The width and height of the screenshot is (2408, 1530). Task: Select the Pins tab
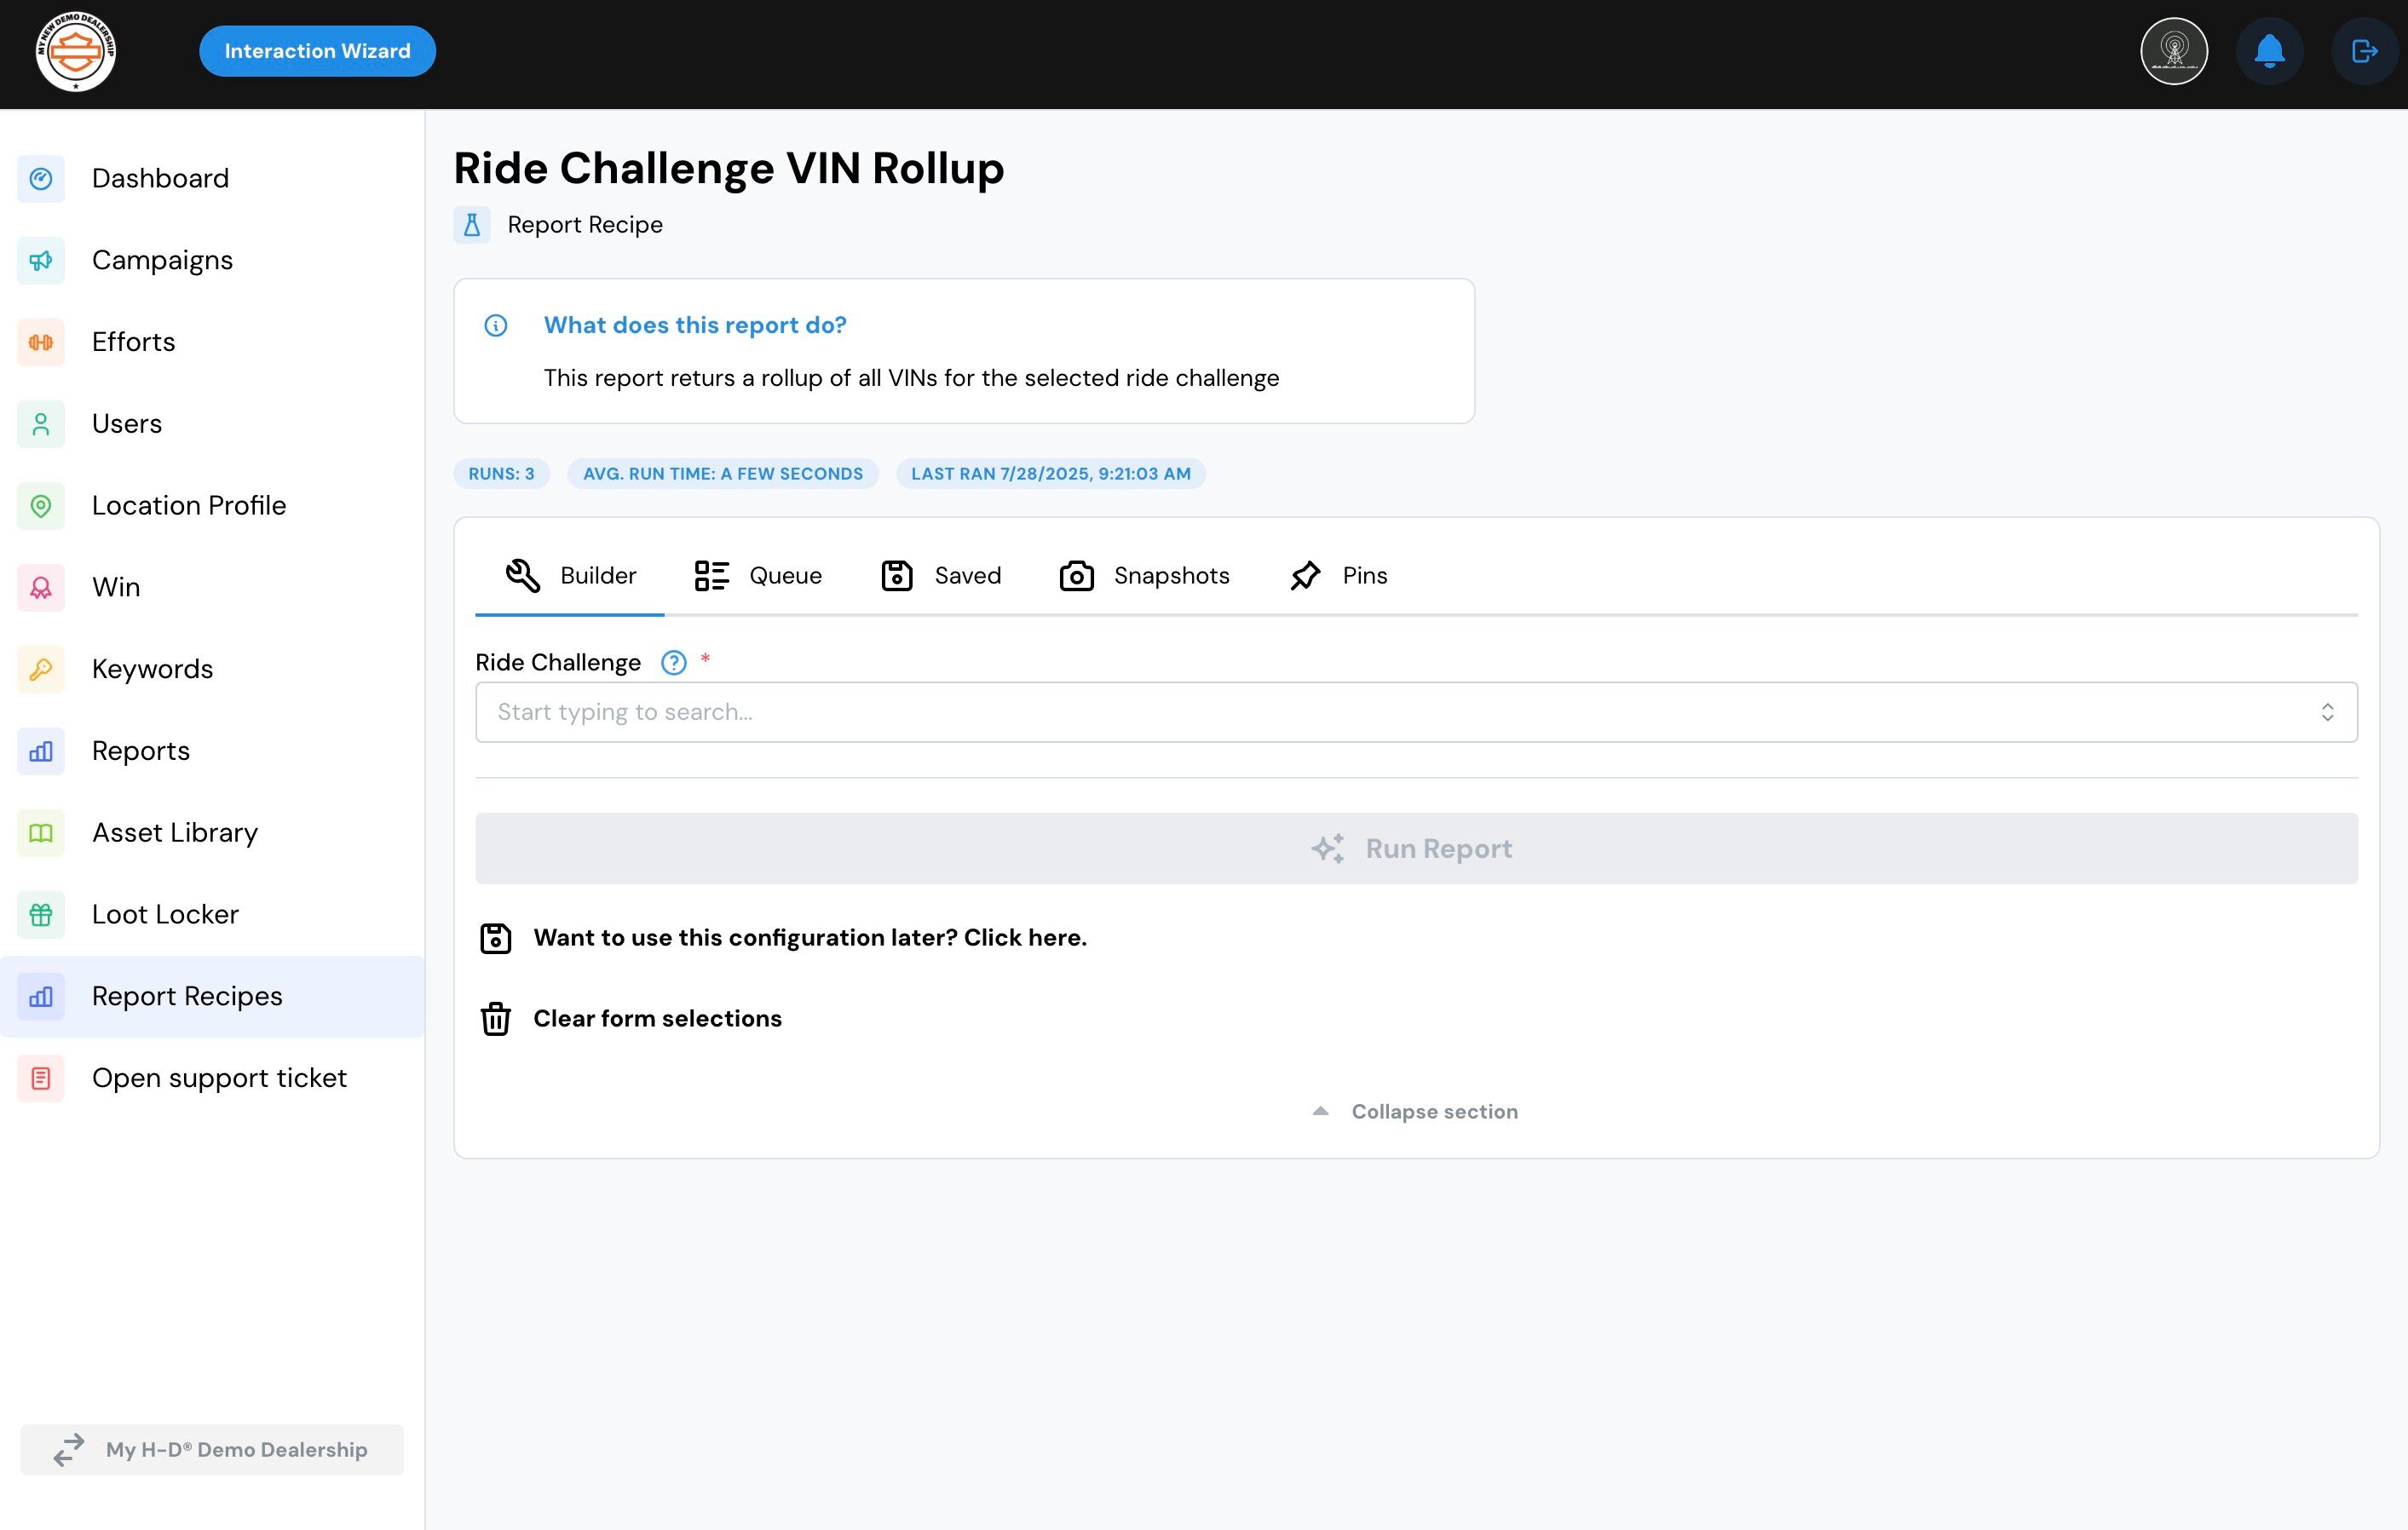pyautogui.click(x=1338, y=576)
